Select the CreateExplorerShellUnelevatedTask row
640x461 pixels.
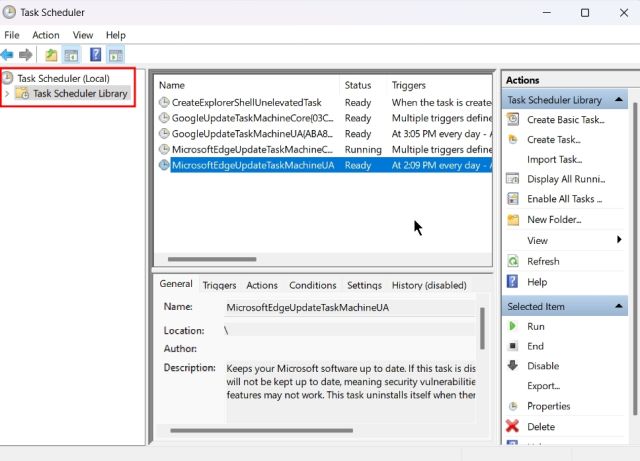(x=246, y=102)
